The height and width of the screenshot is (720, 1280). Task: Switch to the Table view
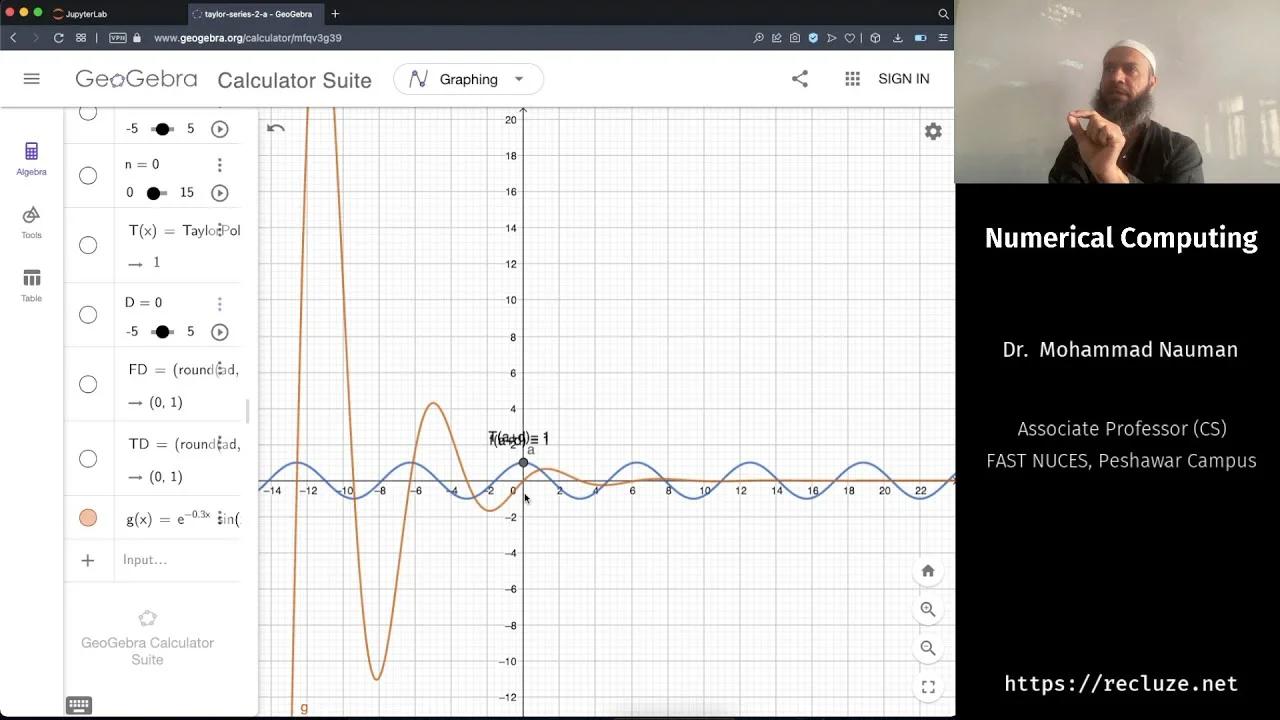click(x=31, y=283)
